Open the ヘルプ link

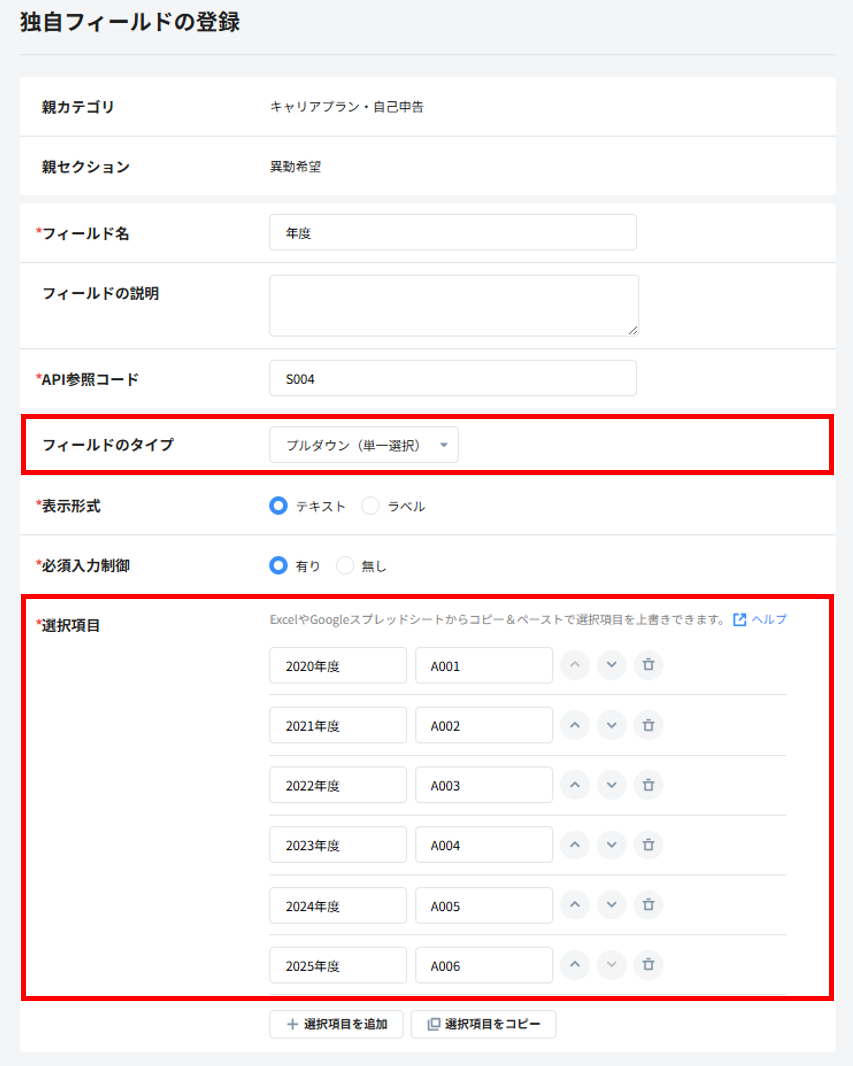760,620
